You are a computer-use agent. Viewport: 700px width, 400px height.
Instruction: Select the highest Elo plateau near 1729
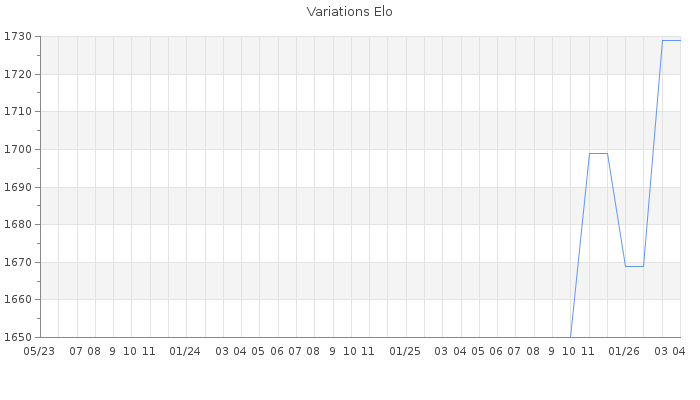click(x=671, y=40)
